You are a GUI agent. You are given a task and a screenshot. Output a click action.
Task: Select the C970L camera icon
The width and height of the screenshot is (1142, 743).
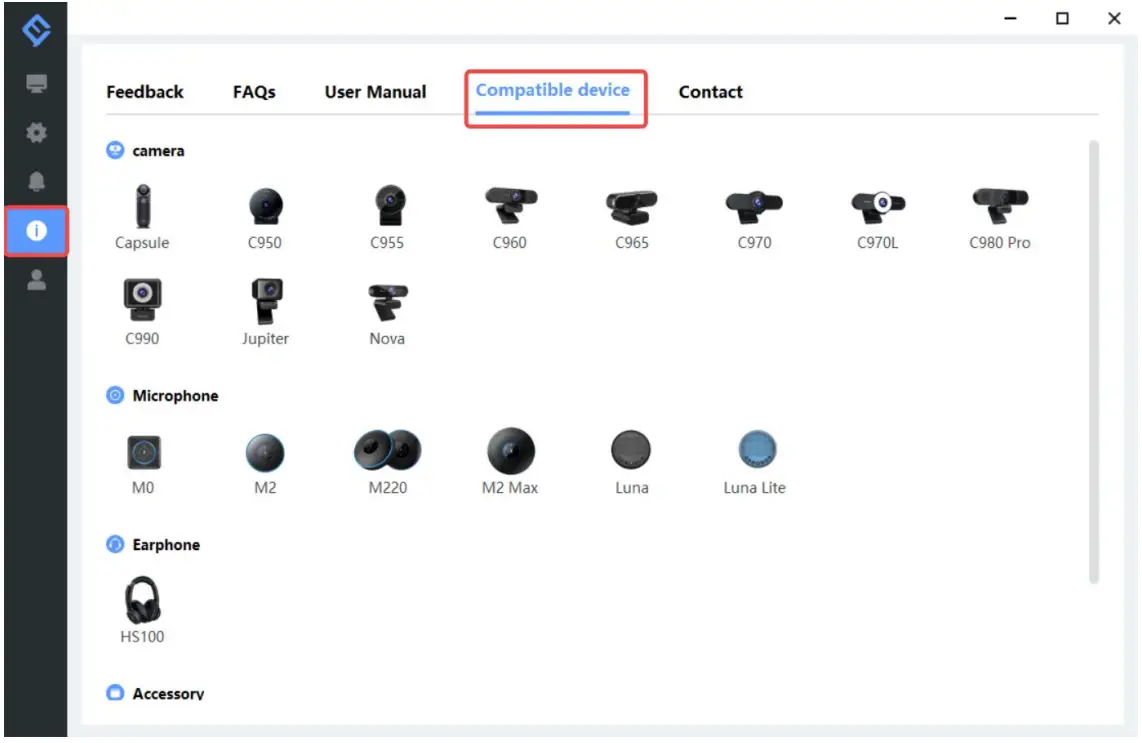[878, 208]
